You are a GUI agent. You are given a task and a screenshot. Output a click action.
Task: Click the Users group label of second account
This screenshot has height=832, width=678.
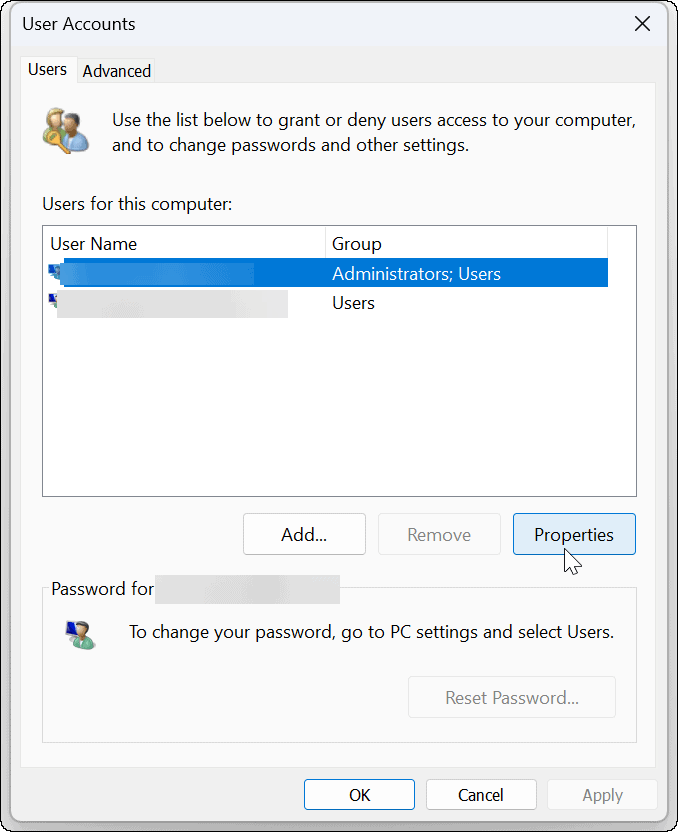353,302
